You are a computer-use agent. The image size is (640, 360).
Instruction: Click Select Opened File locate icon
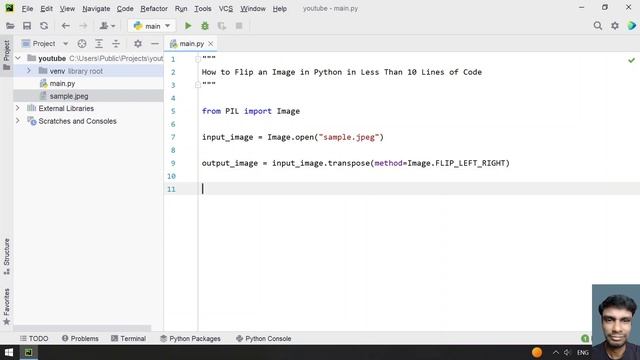coord(82,44)
